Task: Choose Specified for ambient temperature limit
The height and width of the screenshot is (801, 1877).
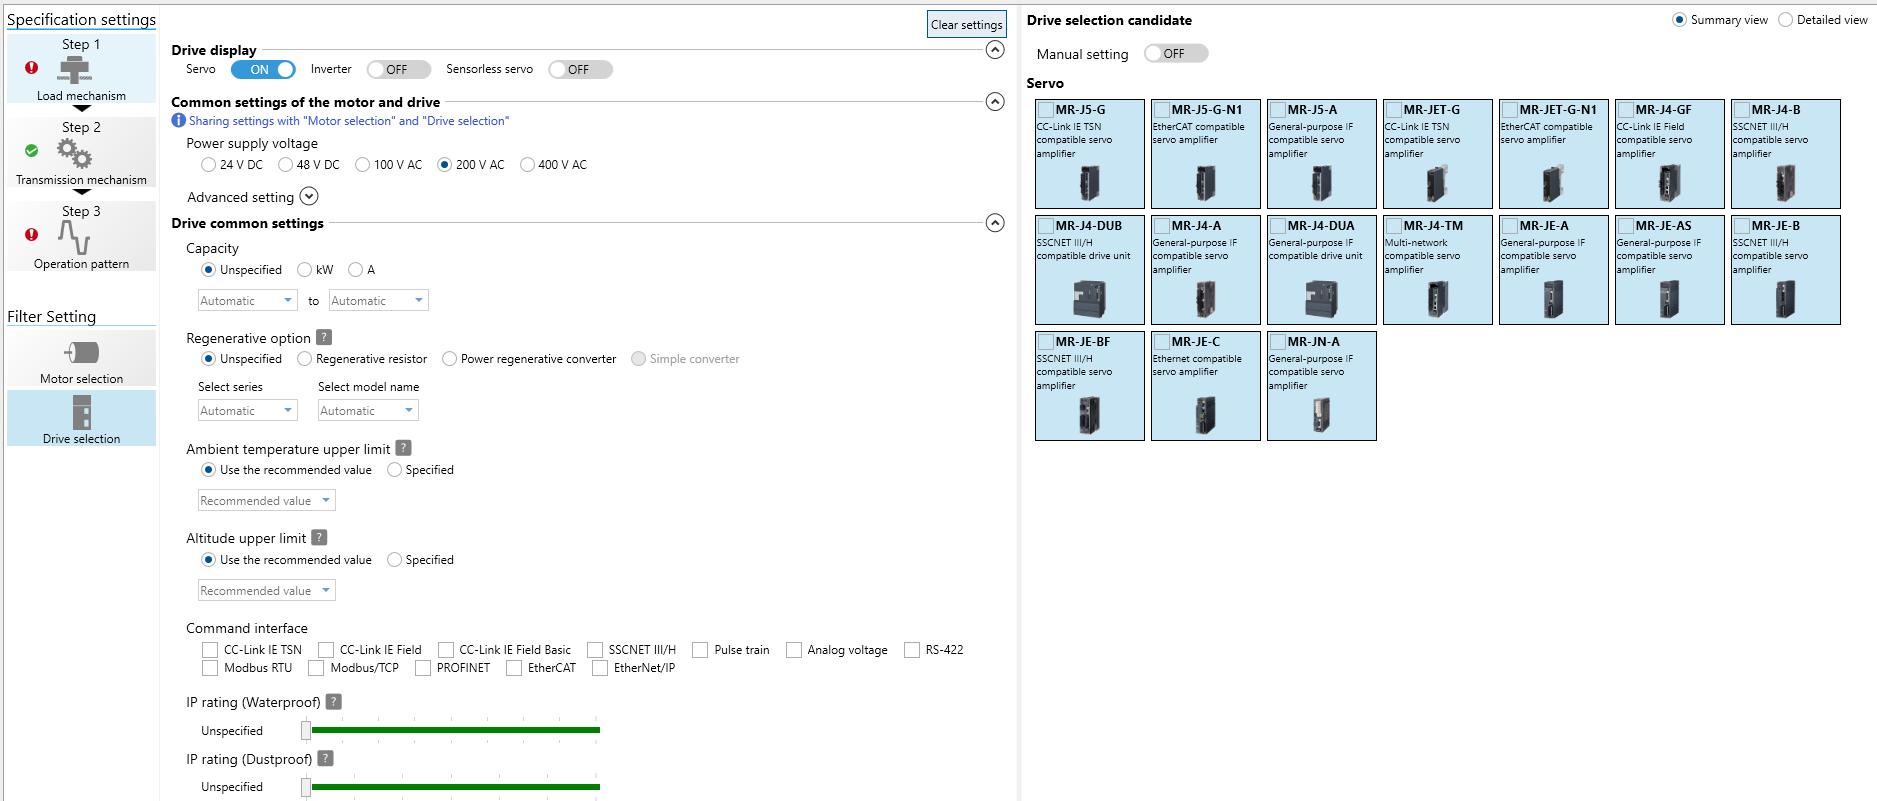Action: point(395,470)
